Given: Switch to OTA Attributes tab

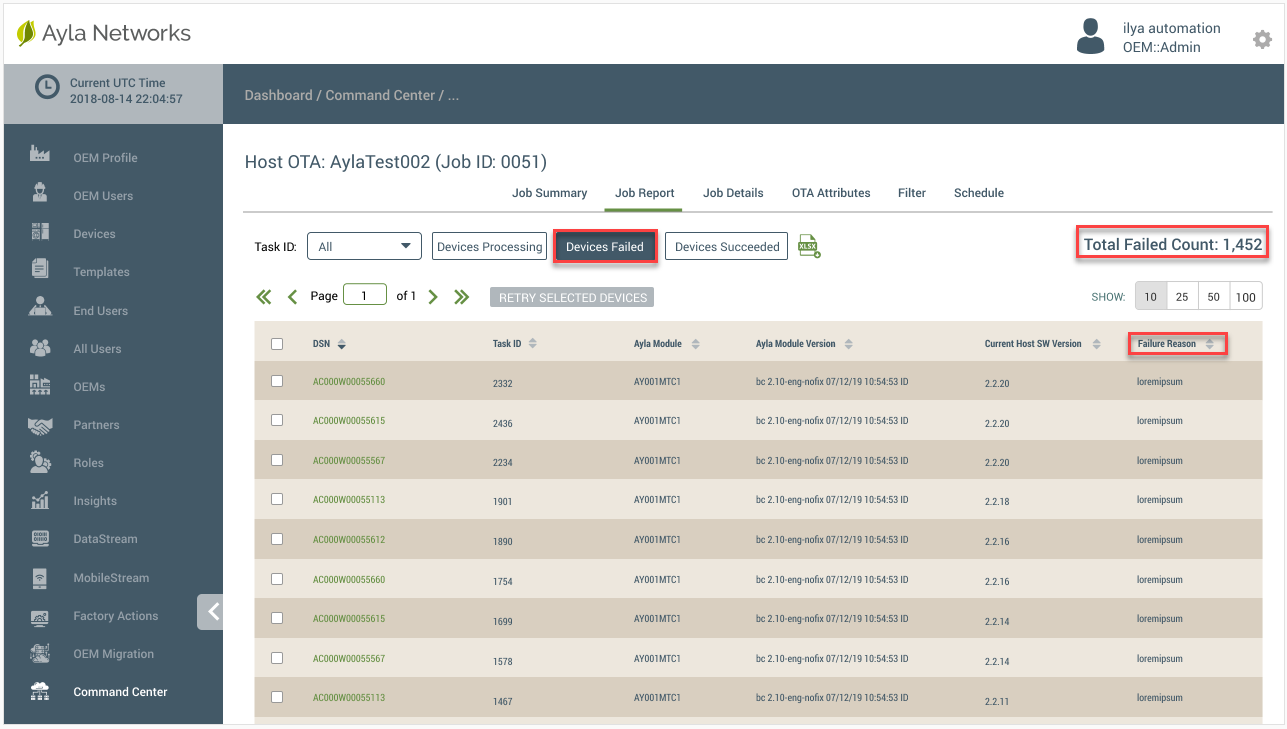Looking at the screenshot, I should click(x=831, y=193).
